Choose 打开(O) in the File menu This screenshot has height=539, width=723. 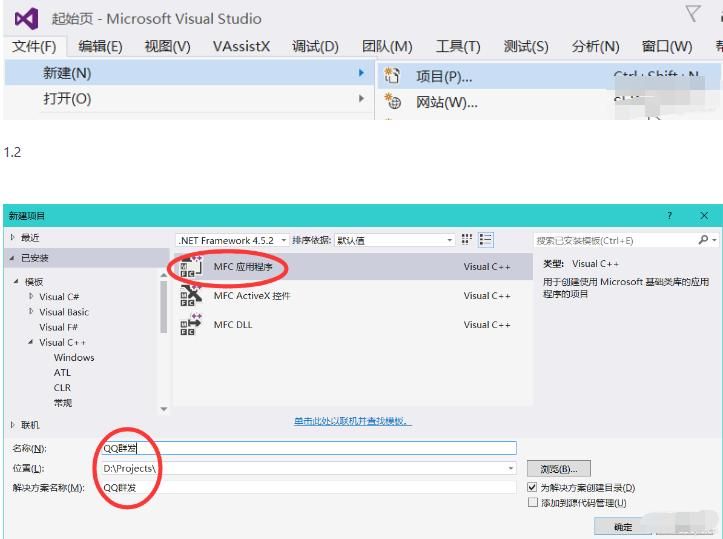pos(189,99)
